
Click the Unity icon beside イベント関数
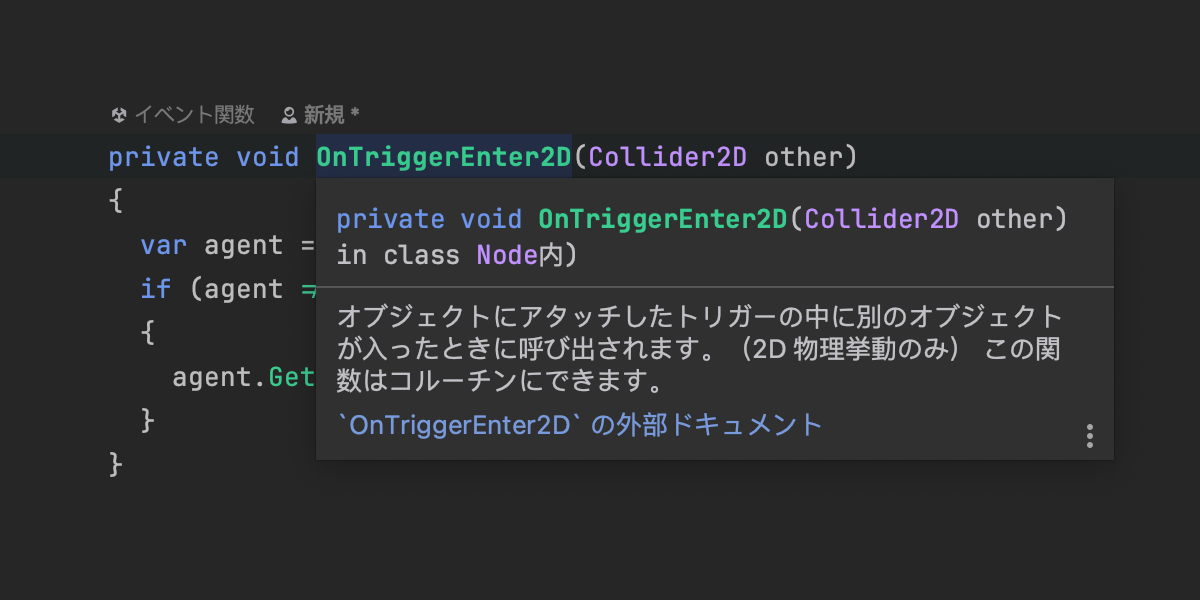coord(119,115)
